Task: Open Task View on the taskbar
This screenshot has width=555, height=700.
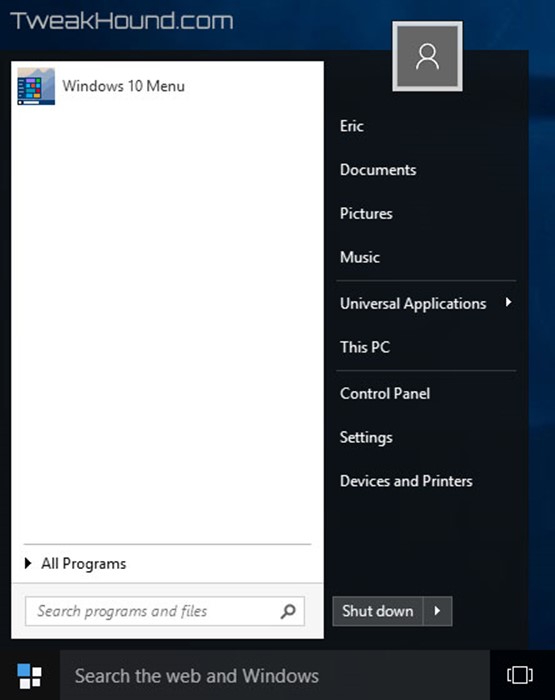Action: point(520,675)
